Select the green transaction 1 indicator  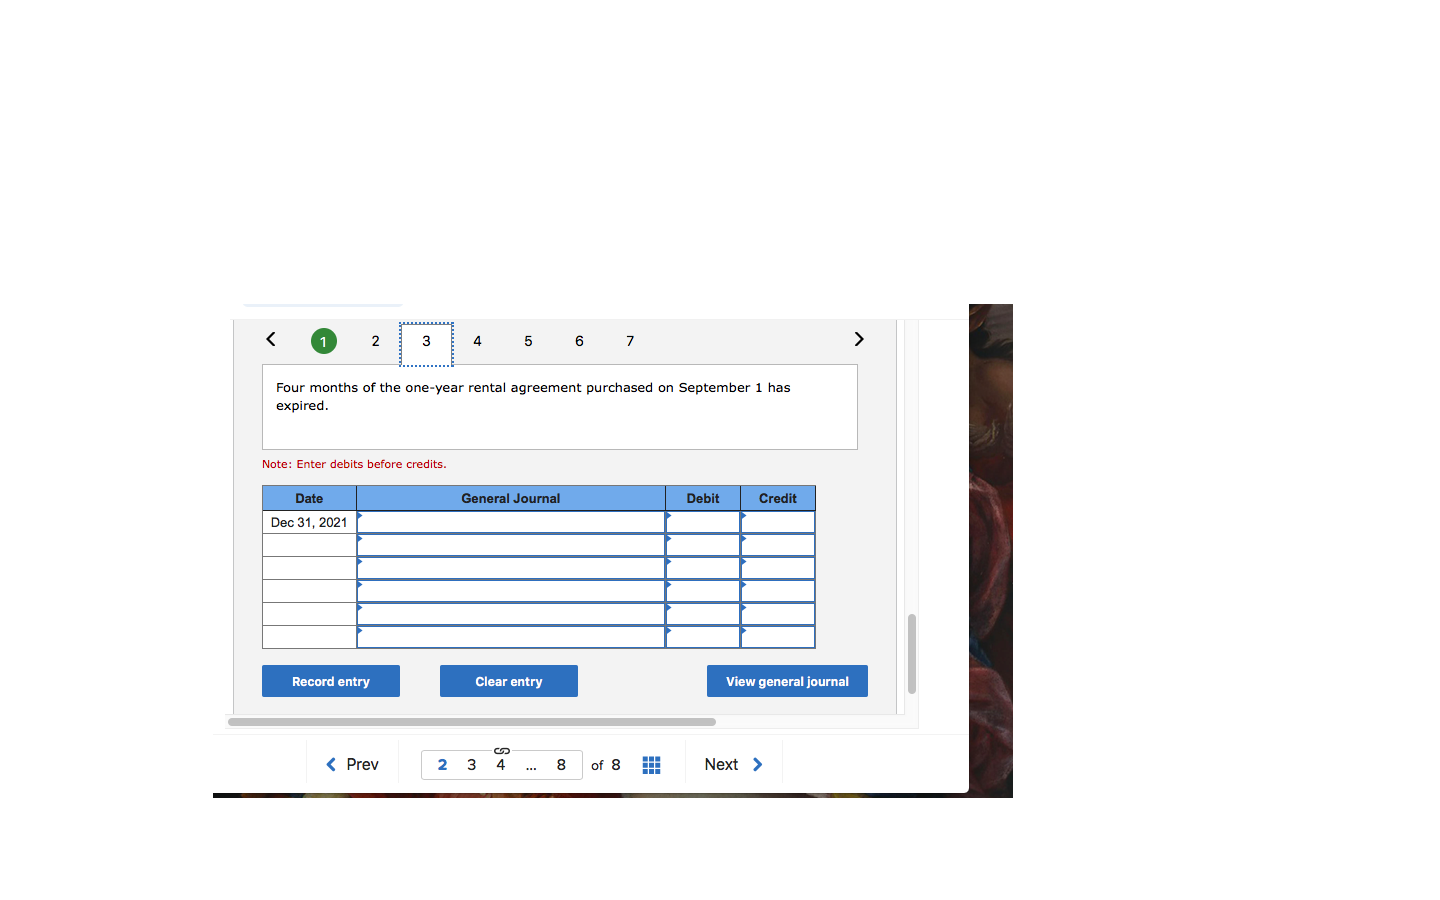point(323,341)
